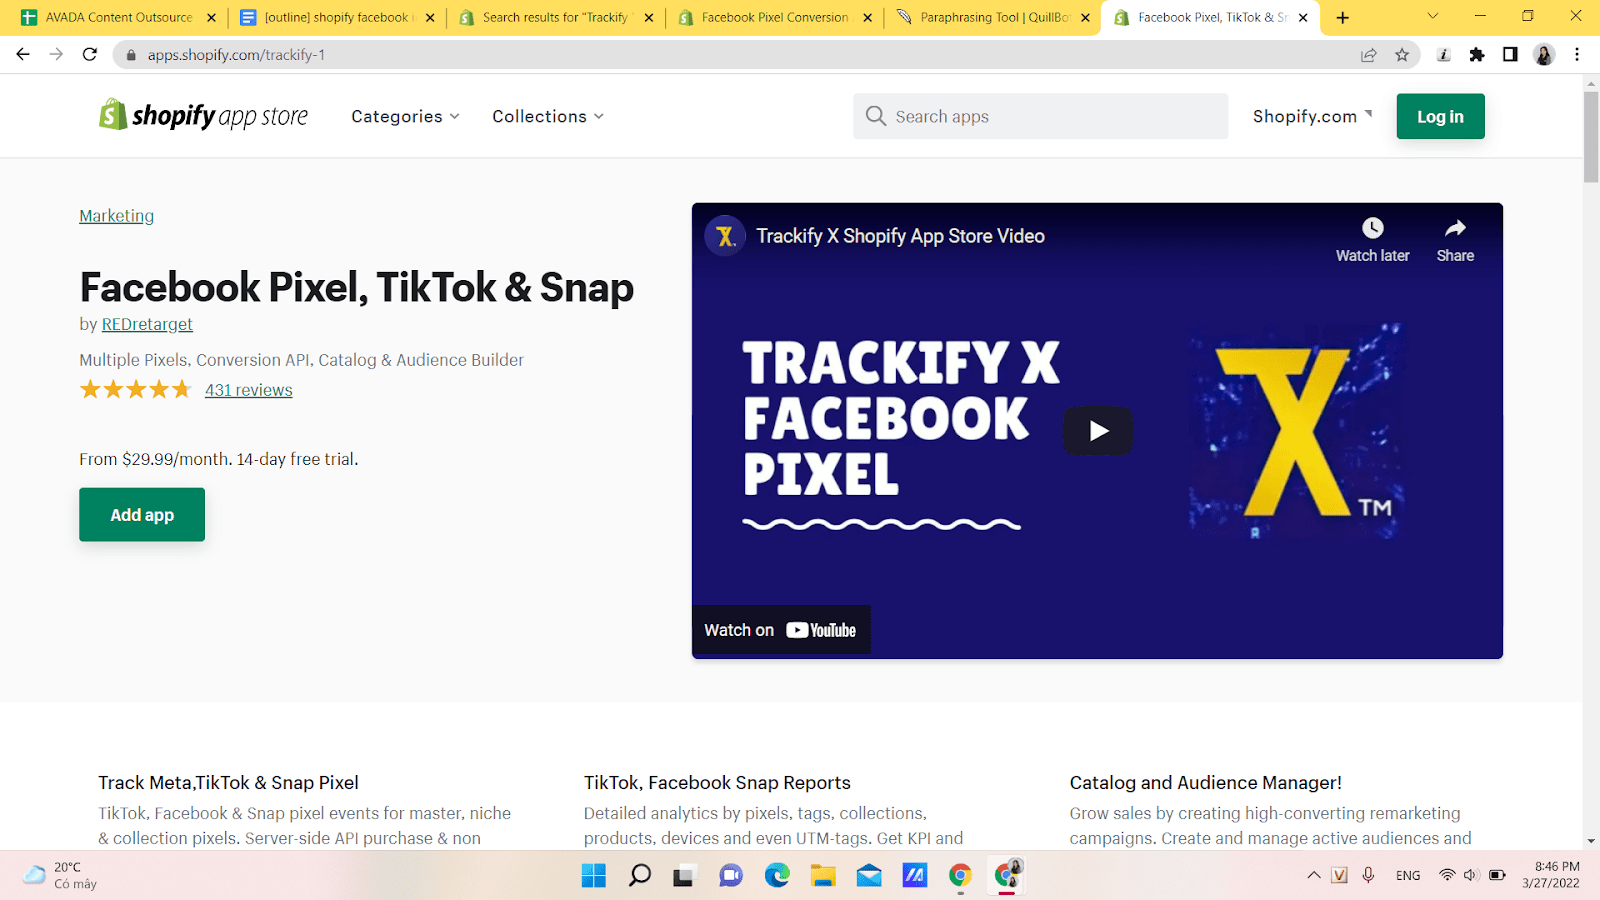The width and height of the screenshot is (1600, 900).
Task: Click the page vertical scrollbar thumb
Action: [x=1591, y=136]
